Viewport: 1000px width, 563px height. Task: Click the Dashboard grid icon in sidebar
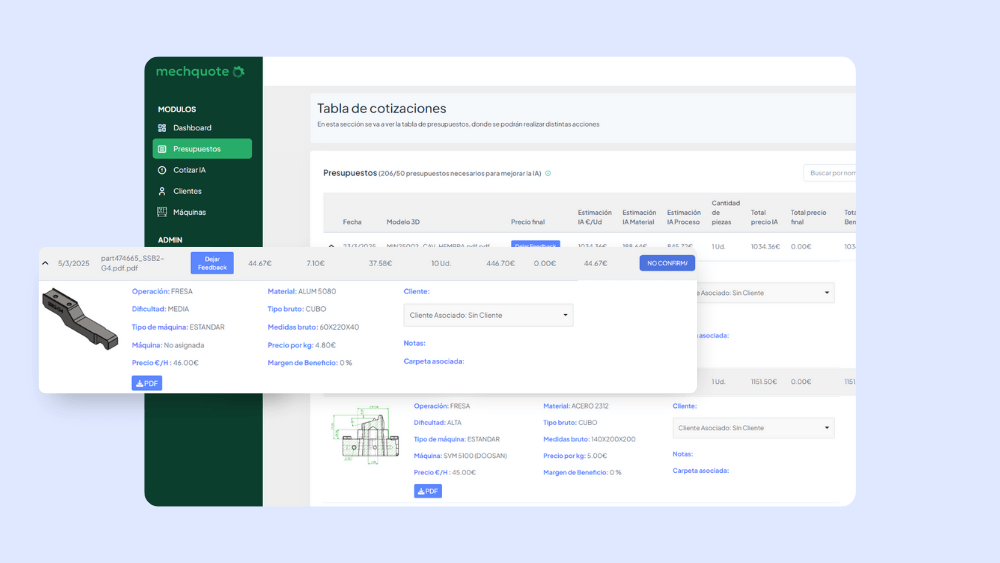[162, 128]
